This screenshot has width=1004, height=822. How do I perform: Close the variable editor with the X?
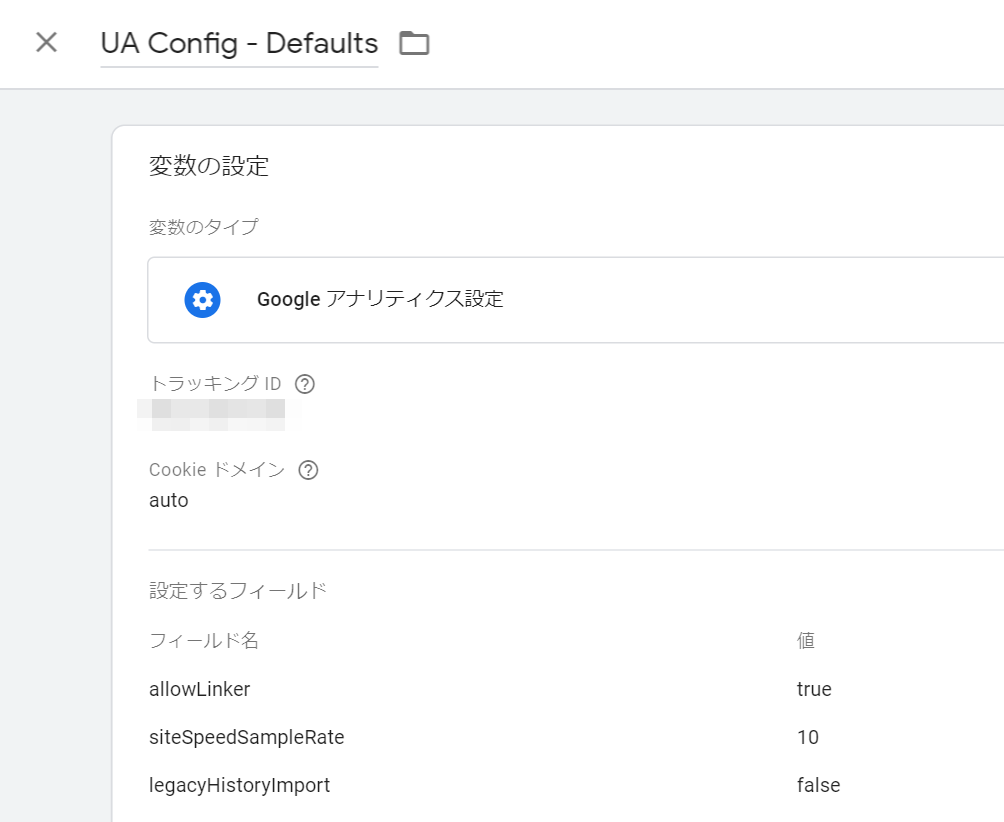(x=46, y=43)
